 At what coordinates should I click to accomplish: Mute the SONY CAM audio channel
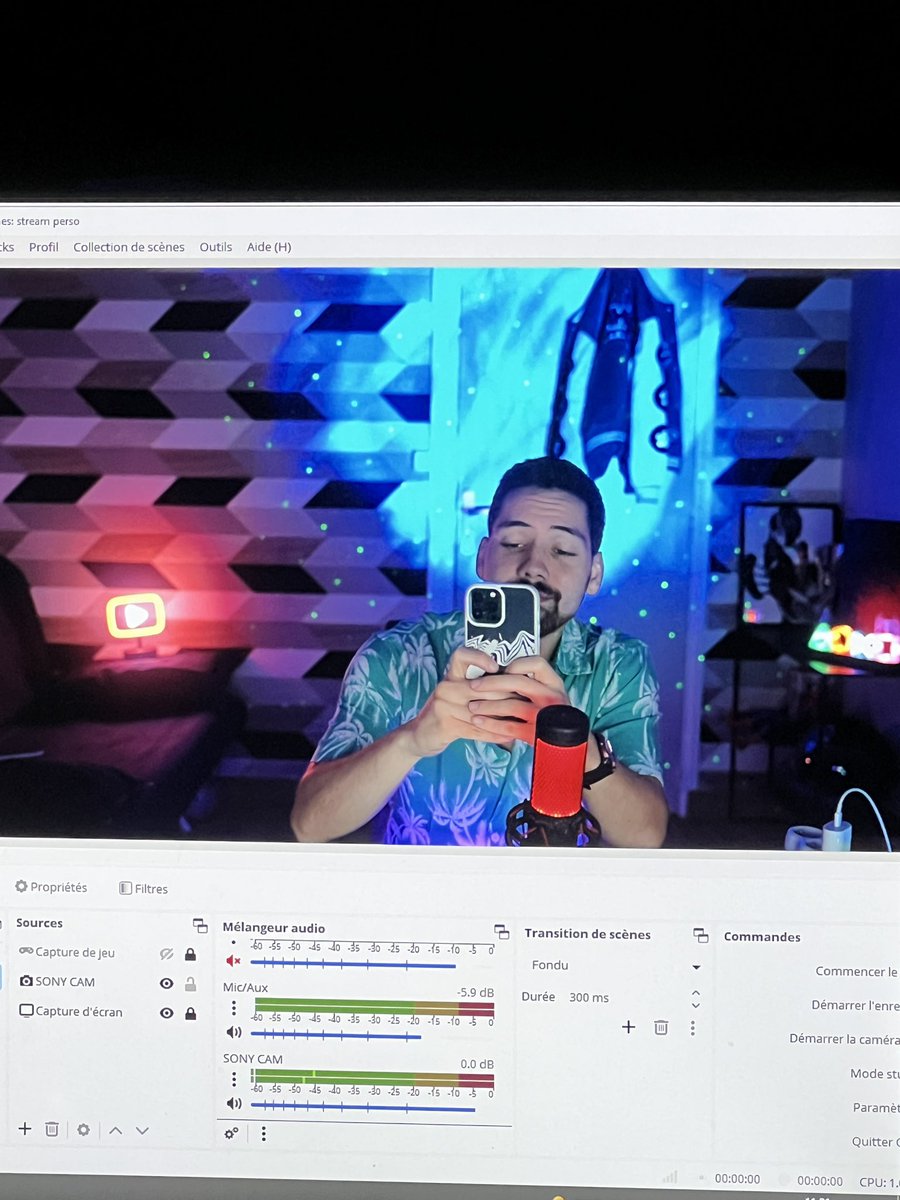pos(234,1103)
